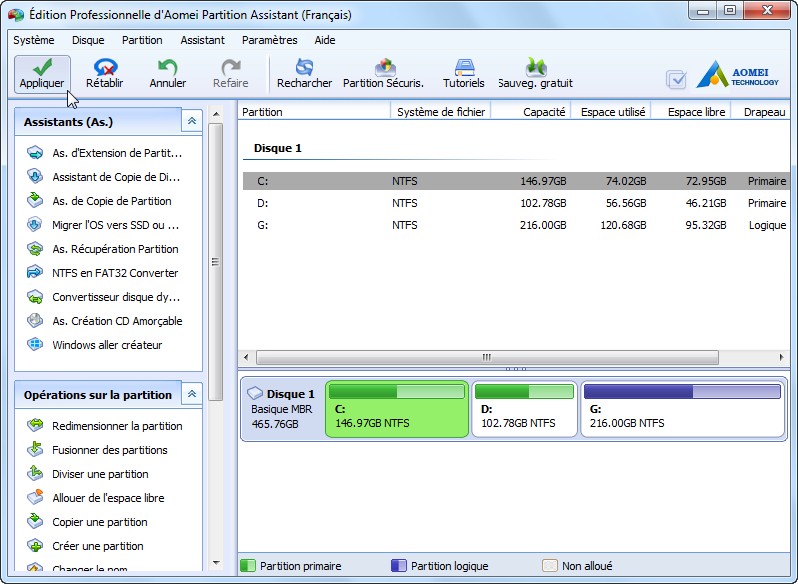Click the 56.56GB used space cell
Screen dimensions: 798x584
pos(626,203)
